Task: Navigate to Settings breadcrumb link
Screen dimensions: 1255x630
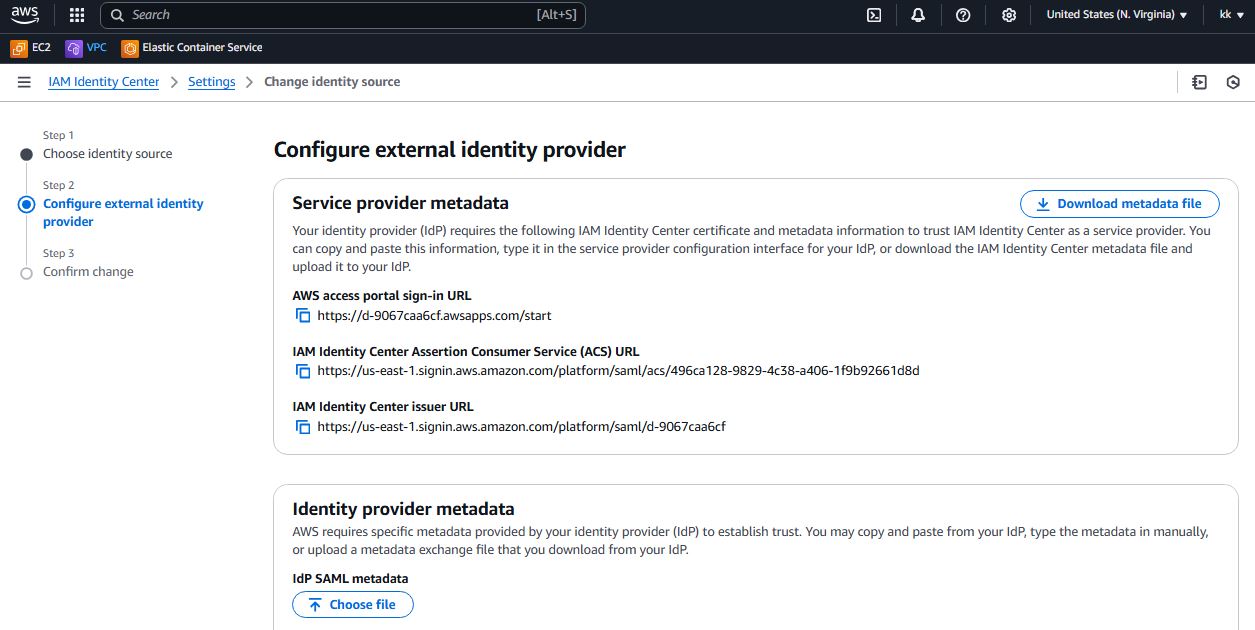Action: (212, 82)
